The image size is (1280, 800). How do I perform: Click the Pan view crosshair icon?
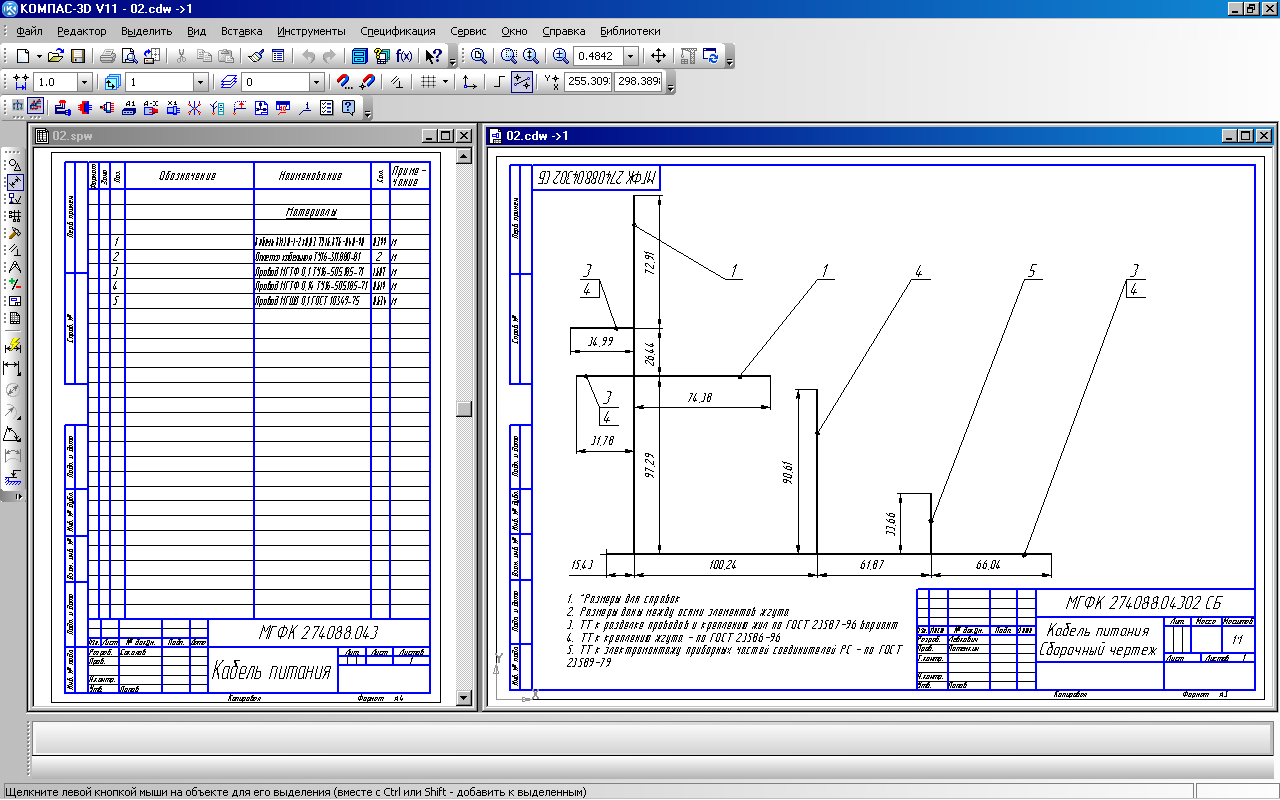point(658,56)
